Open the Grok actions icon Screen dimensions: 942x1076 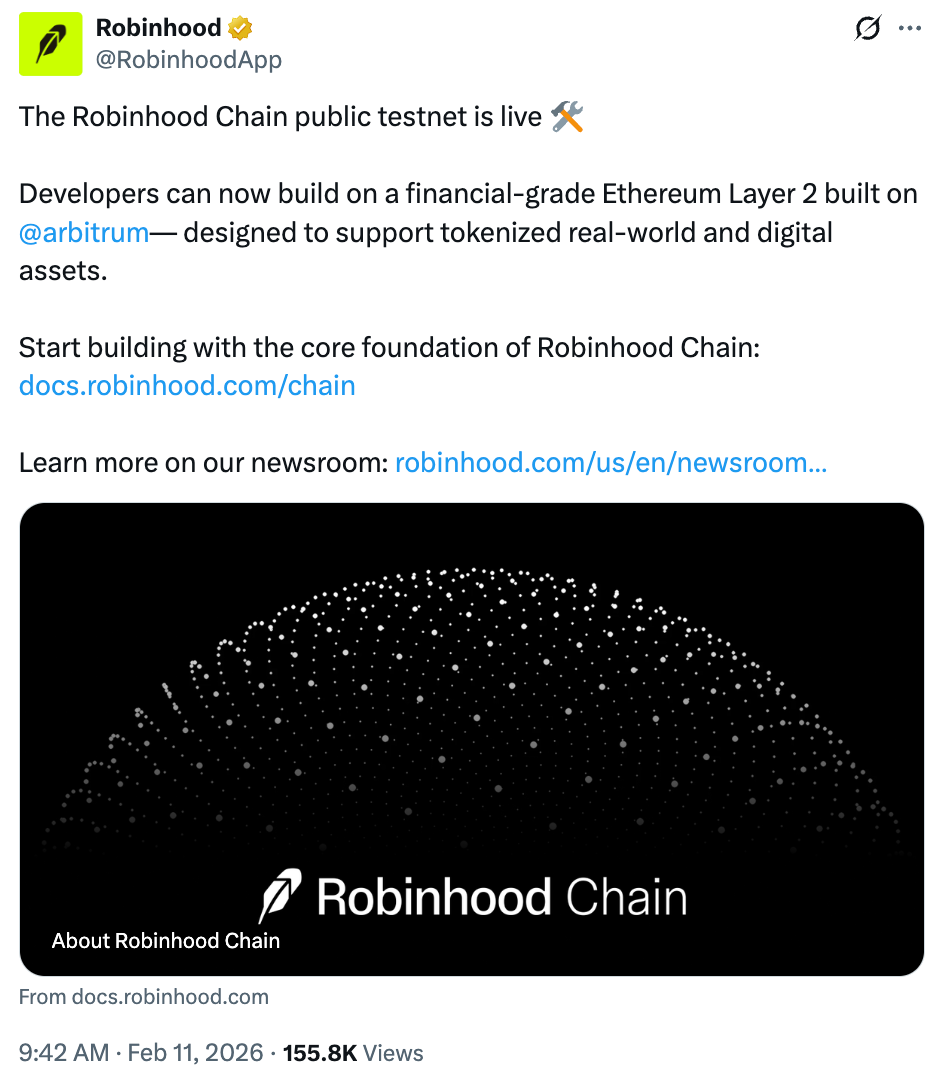(868, 30)
